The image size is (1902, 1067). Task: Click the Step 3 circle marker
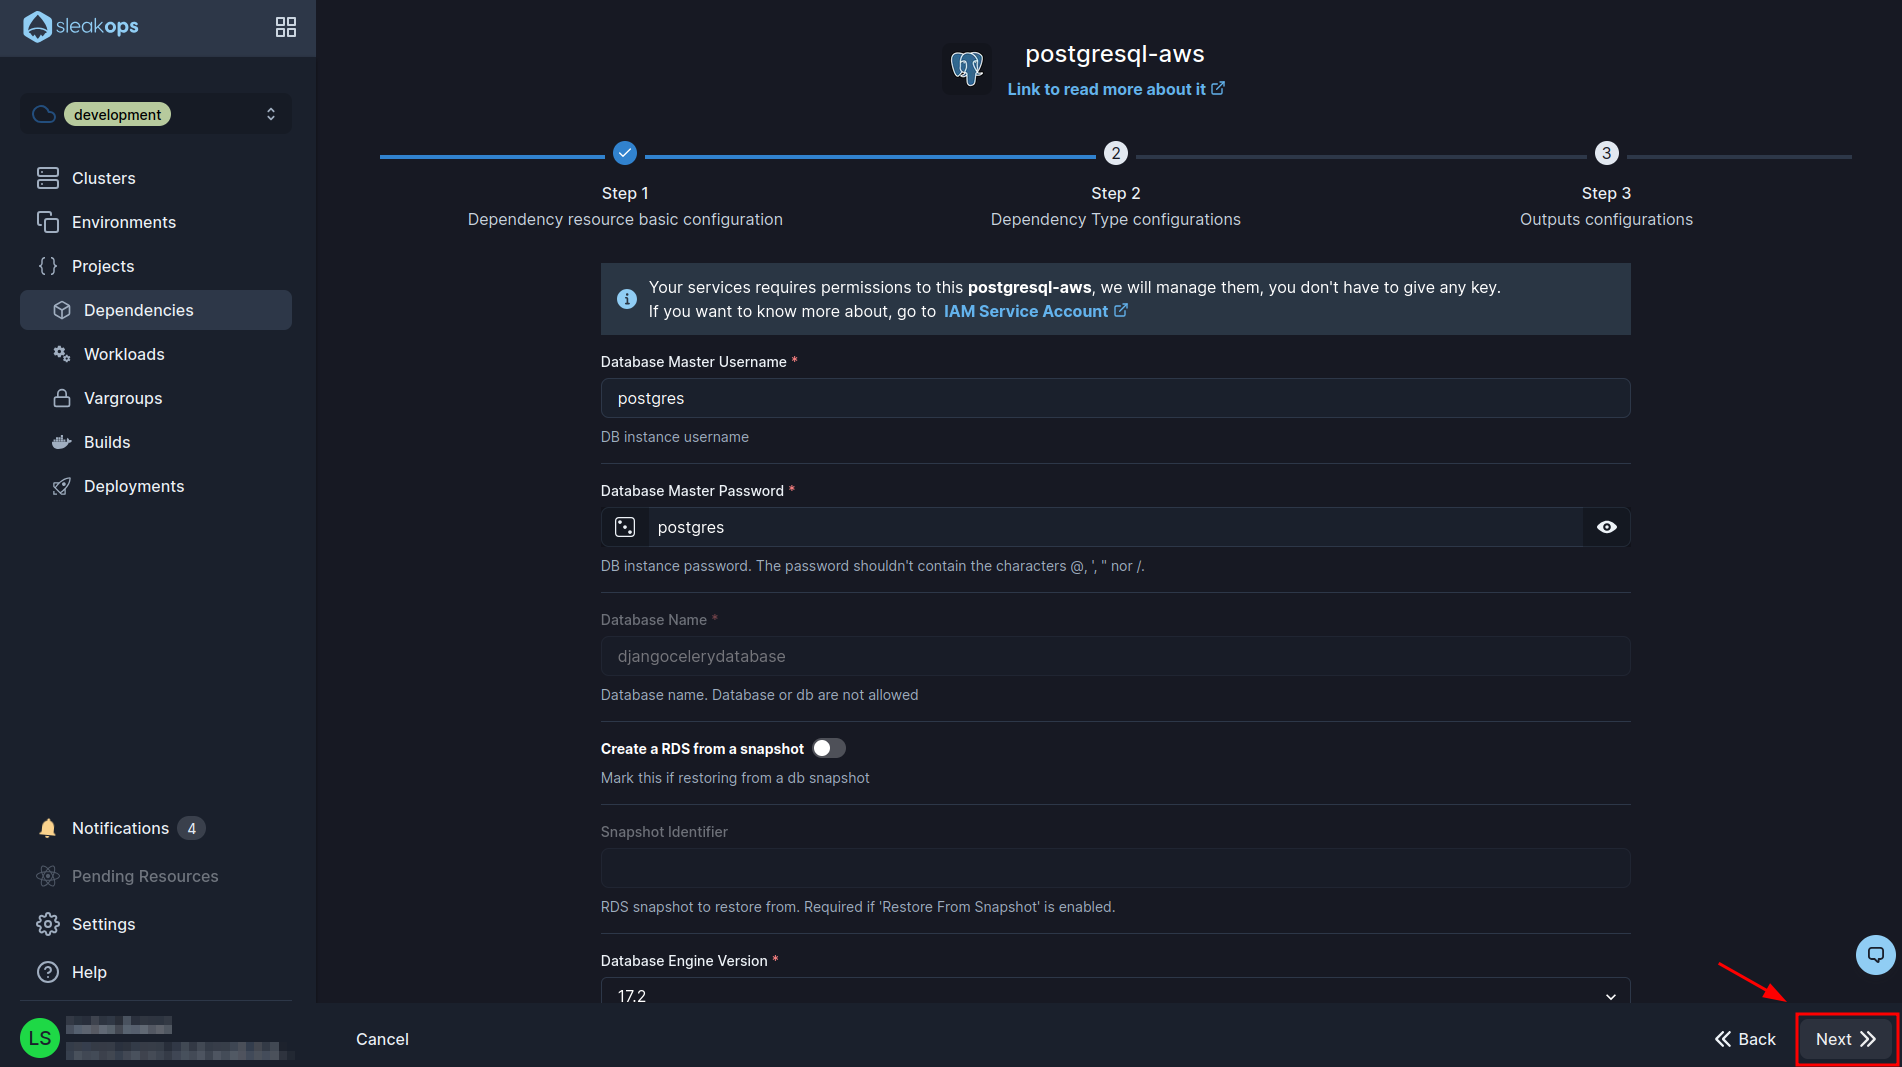(x=1607, y=153)
